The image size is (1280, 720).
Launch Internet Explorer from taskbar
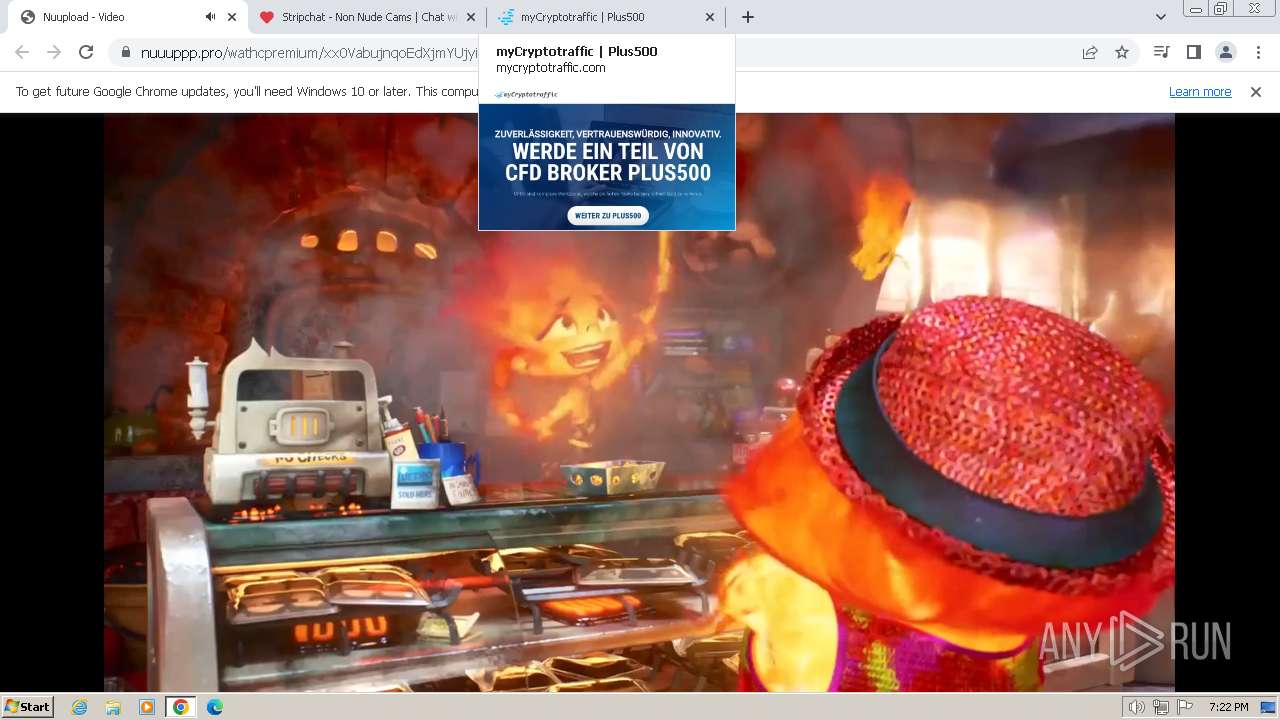point(80,707)
